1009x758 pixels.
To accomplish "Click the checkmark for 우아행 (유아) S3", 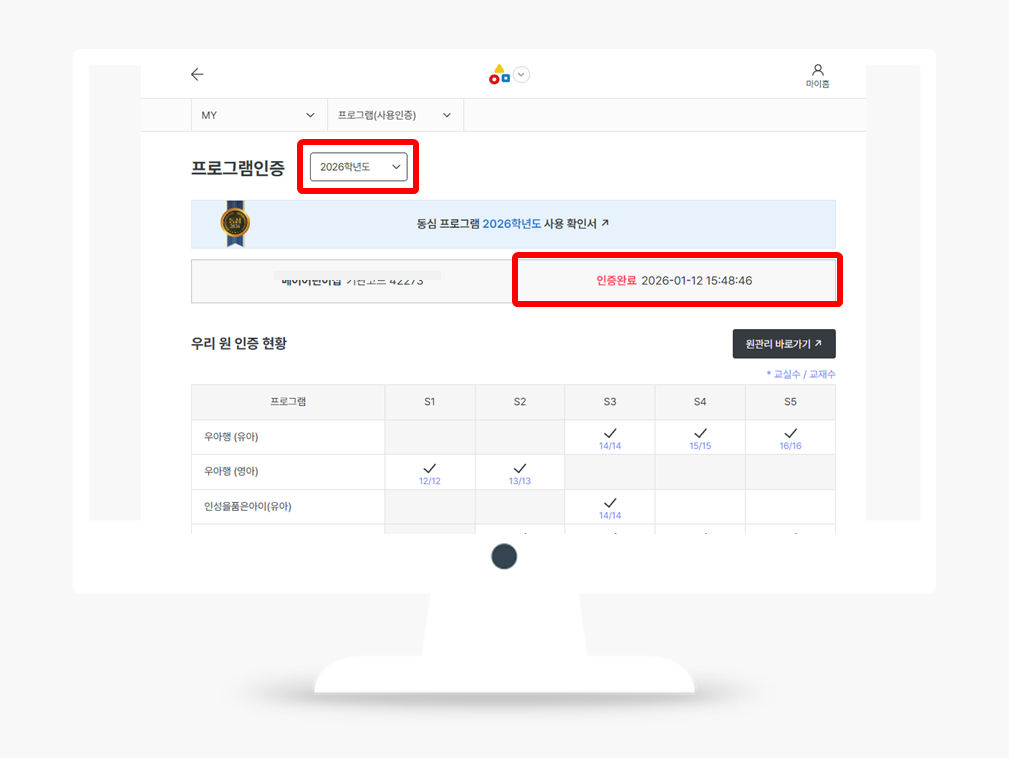I will click(610, 434).
